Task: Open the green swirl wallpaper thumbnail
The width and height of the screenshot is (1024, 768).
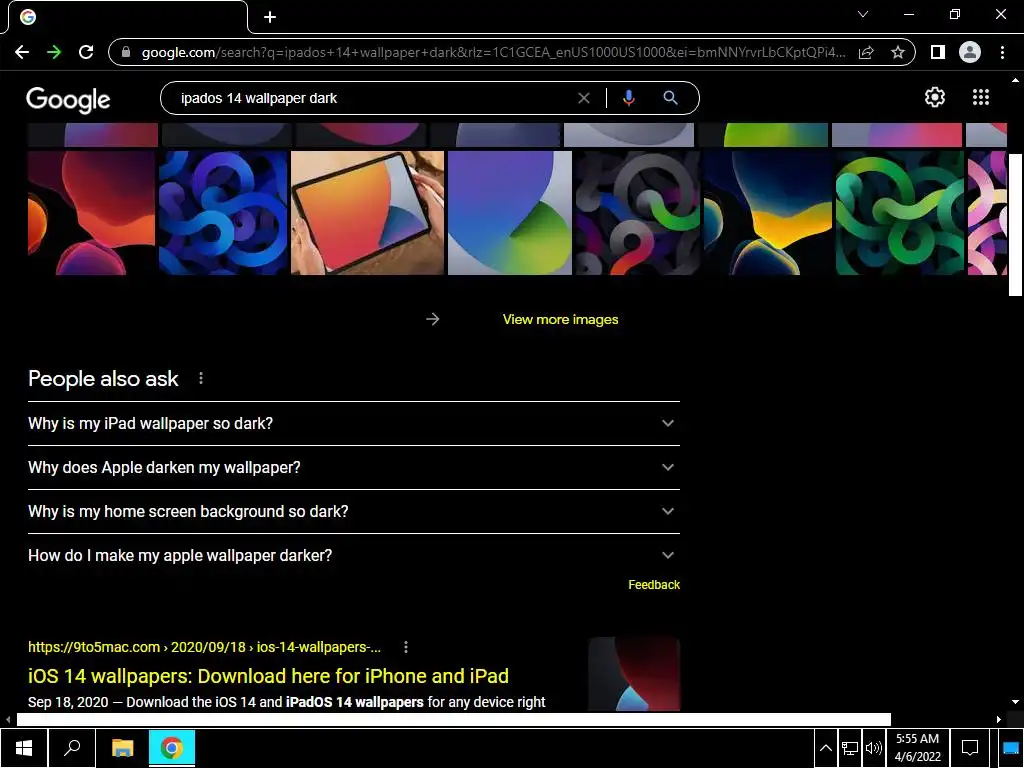Action: (900, 213)
